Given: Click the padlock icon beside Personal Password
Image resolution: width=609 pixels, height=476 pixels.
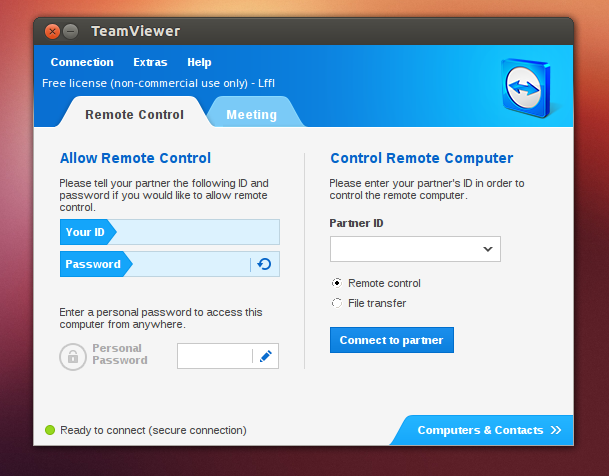Looking at the screenshot, I should click(x=73, y=356).
